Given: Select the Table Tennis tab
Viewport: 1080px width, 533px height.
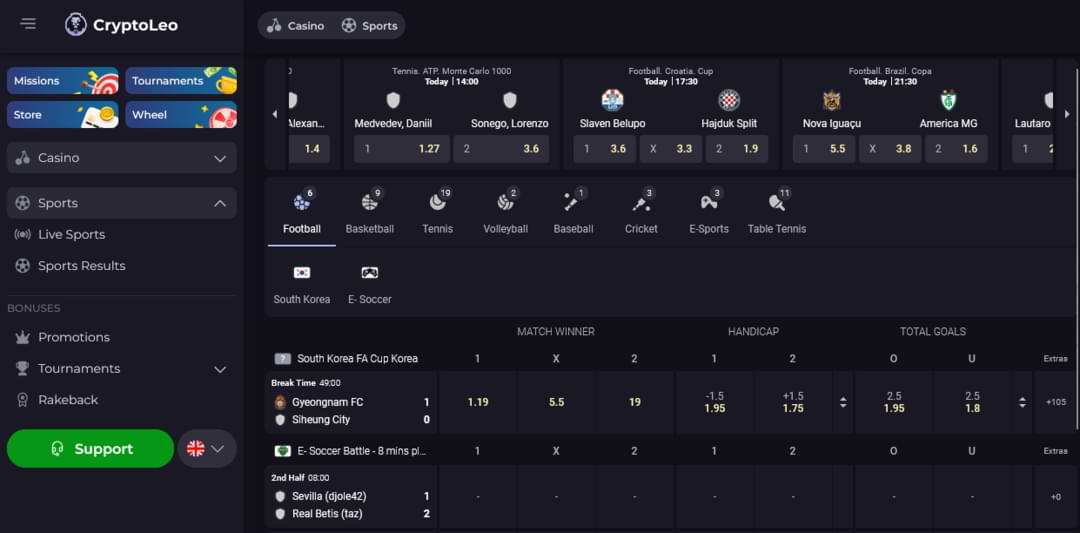Looking at the screenshot, I should pos(777,211).
